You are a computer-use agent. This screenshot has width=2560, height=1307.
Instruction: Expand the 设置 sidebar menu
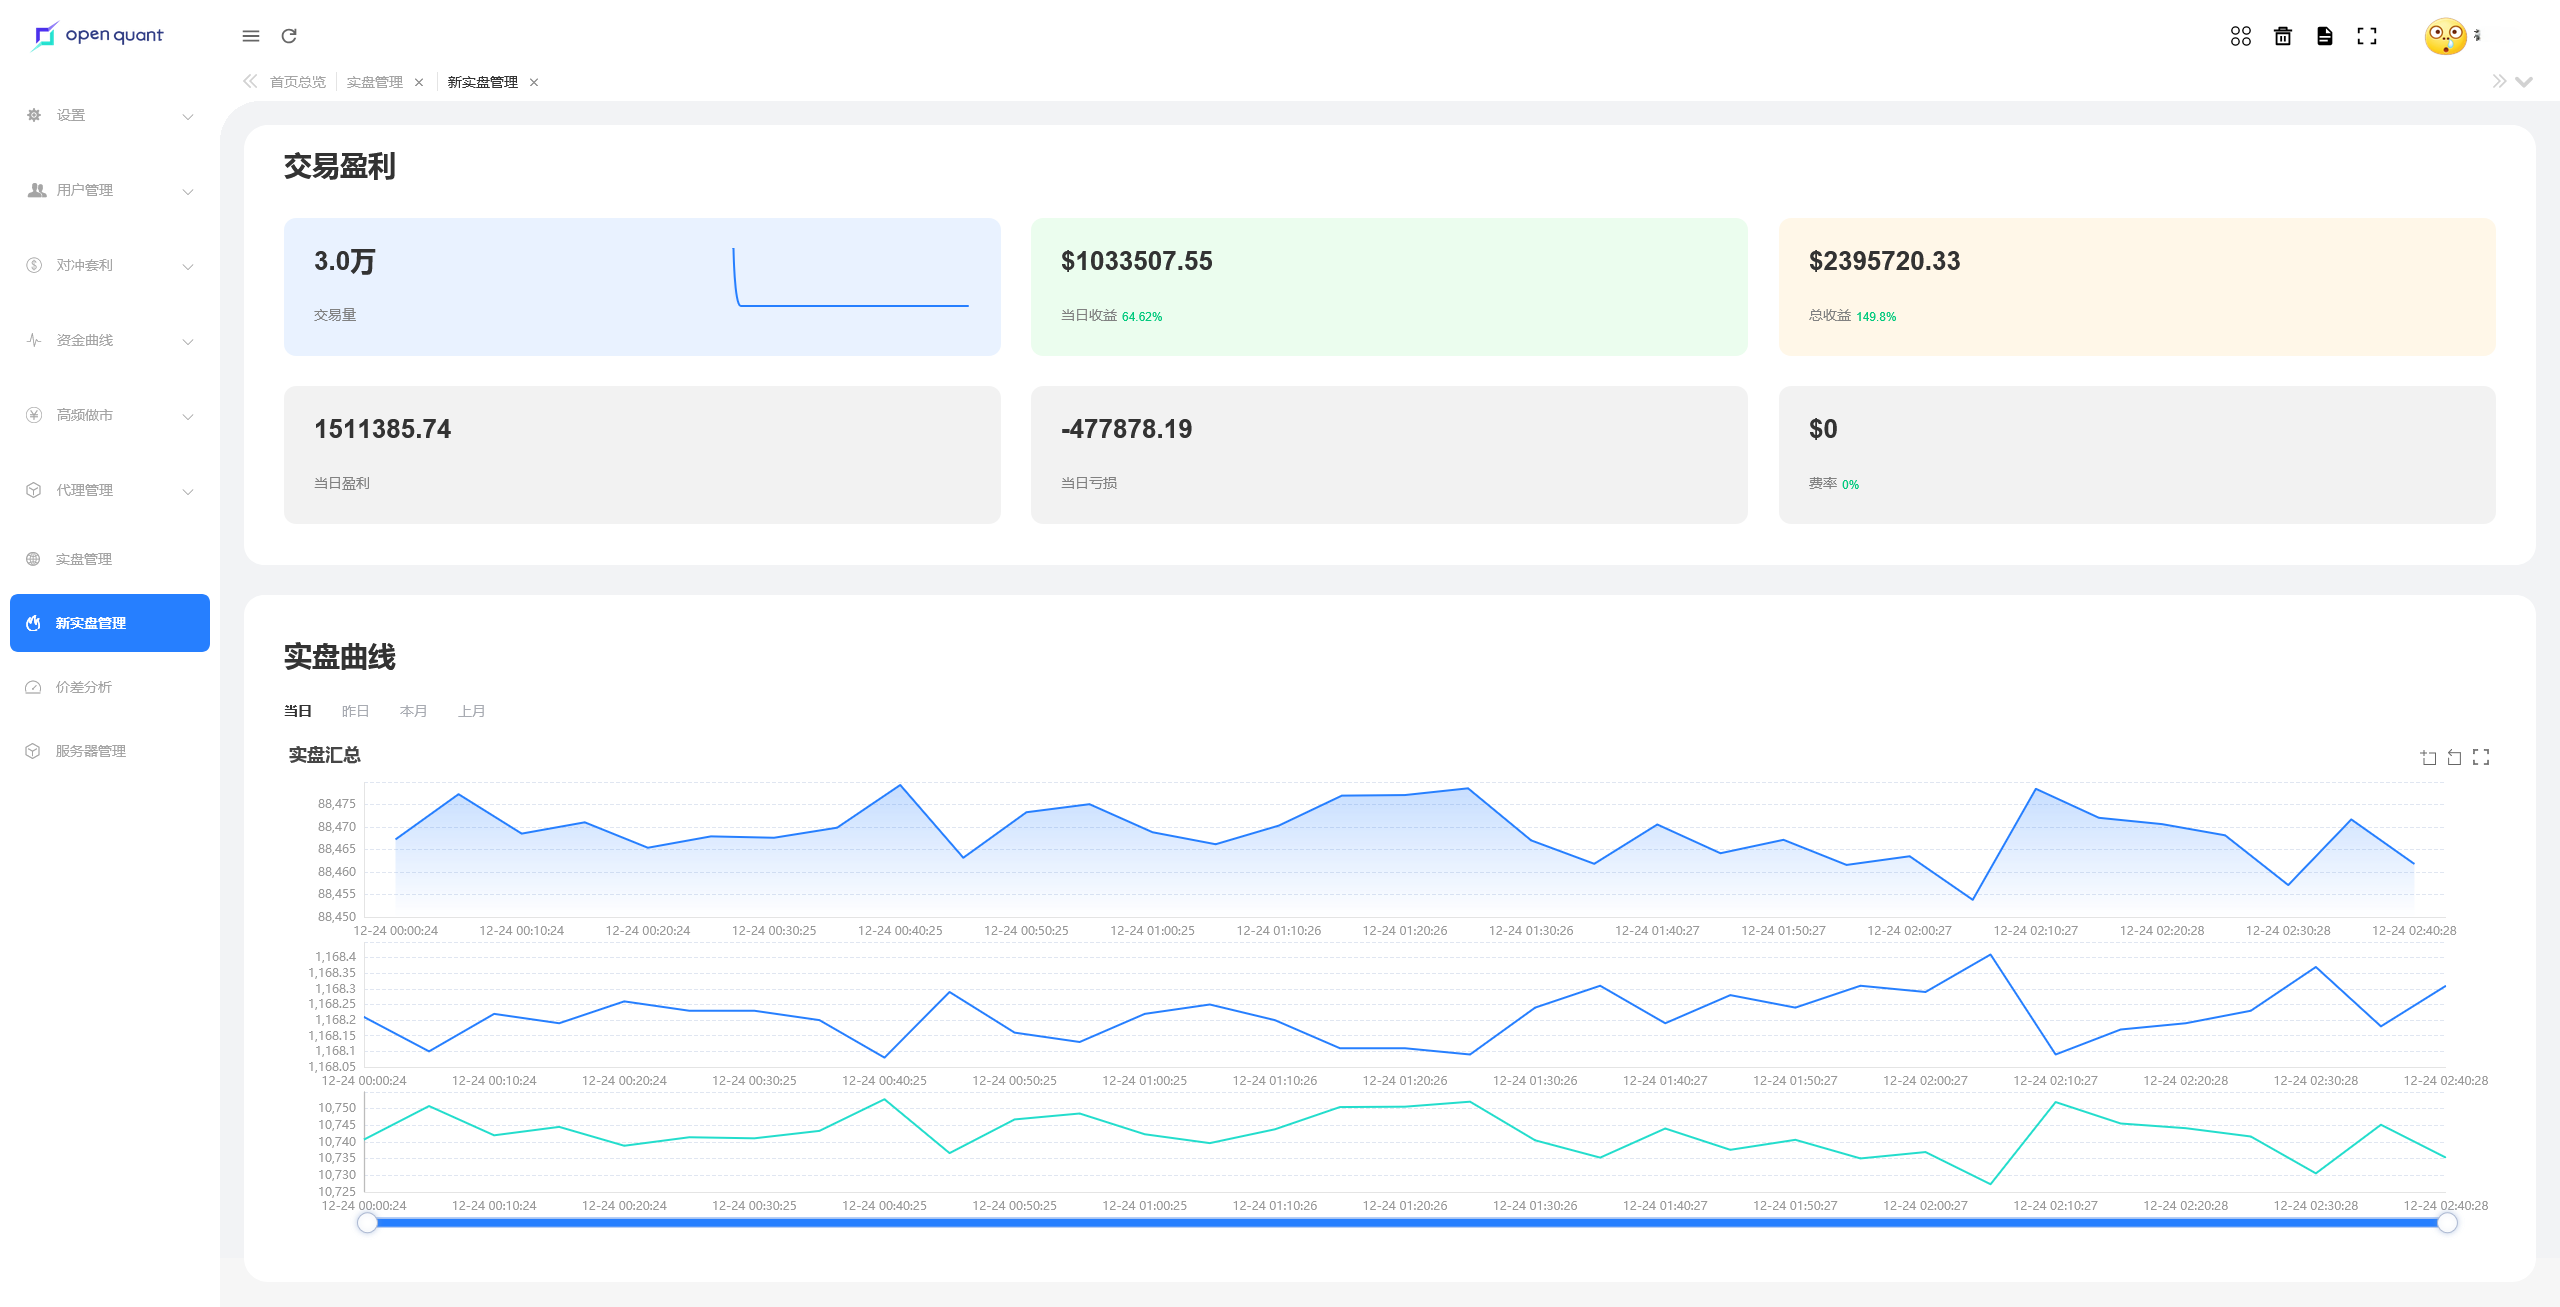pyautogui.click(x=108, y=116)
